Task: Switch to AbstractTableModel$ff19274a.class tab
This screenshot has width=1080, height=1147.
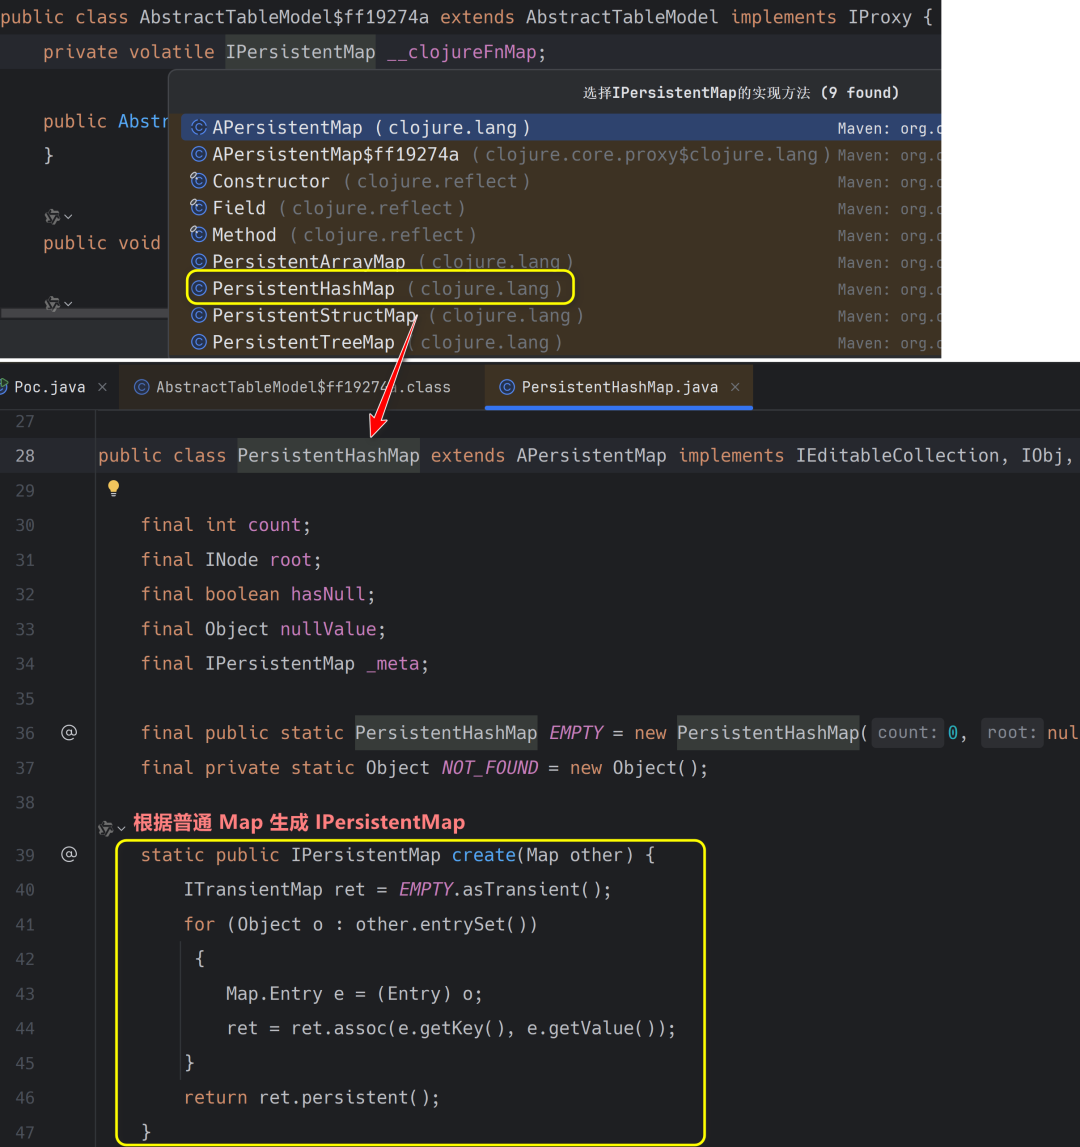Action: (303, 387)
